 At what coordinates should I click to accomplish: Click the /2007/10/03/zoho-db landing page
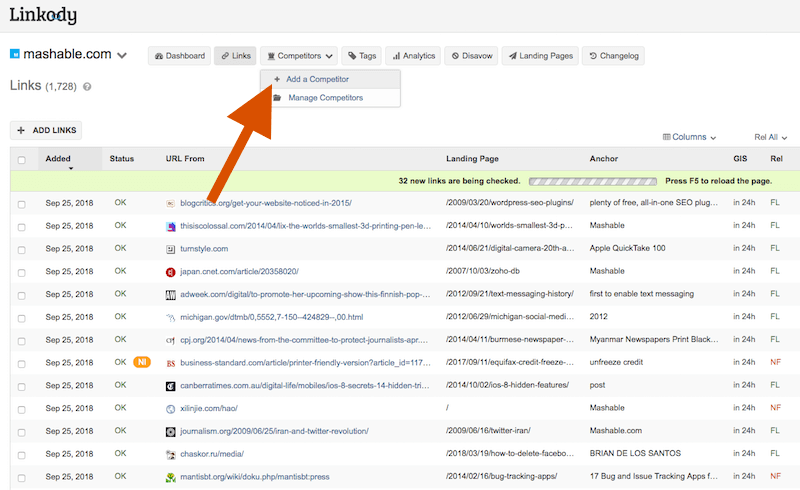click(x=483, y=271)
